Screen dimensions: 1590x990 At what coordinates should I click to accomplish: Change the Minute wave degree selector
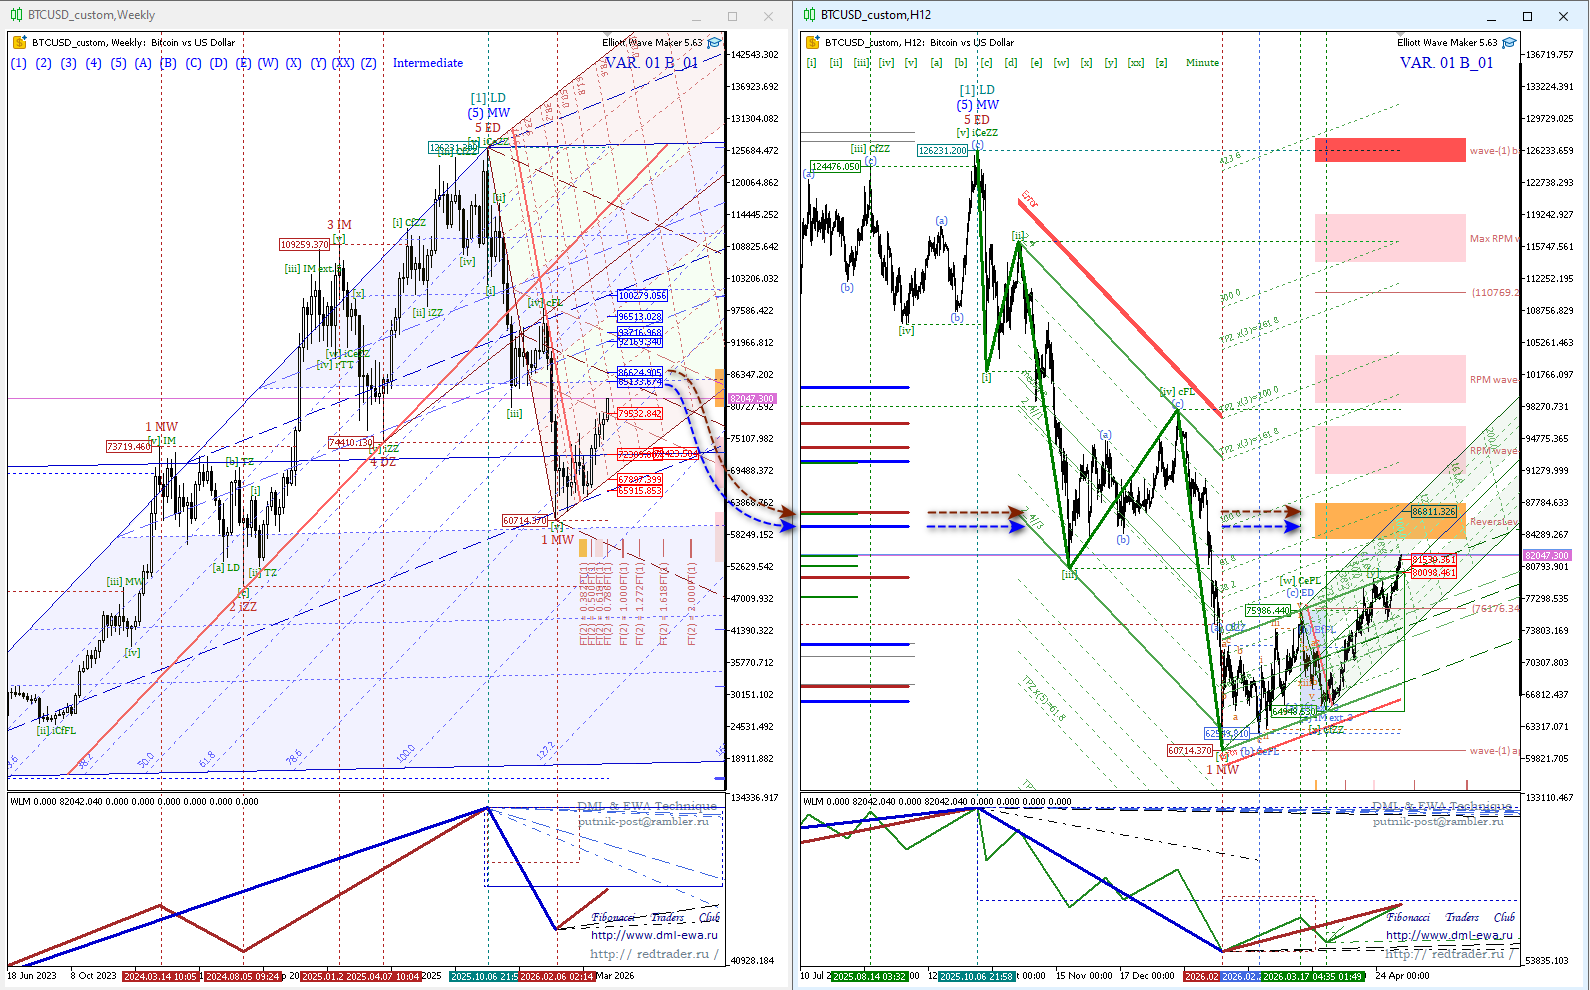[1202, 62]
